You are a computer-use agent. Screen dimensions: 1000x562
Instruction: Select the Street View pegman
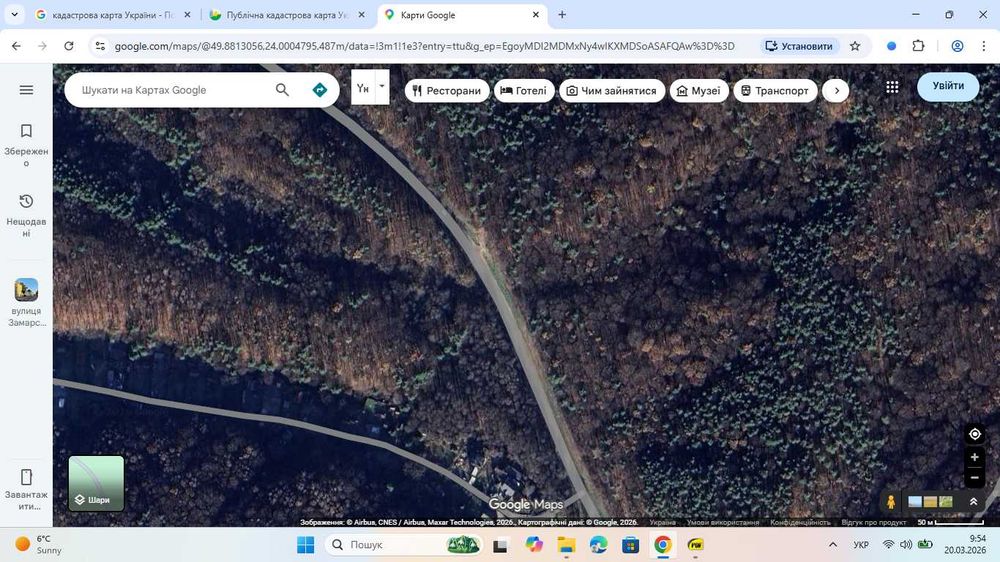point(891,501)
